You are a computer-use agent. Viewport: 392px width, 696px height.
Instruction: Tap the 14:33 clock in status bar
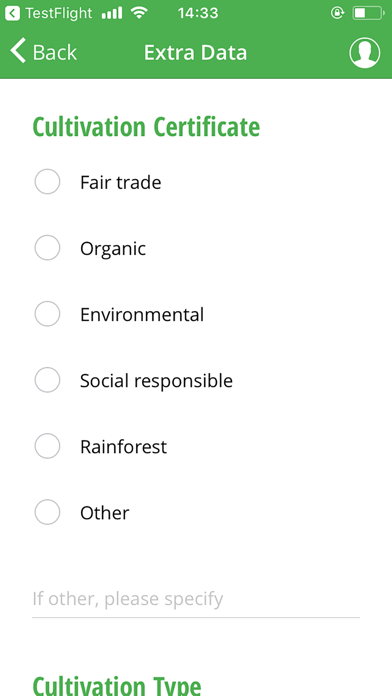point(198,13)
